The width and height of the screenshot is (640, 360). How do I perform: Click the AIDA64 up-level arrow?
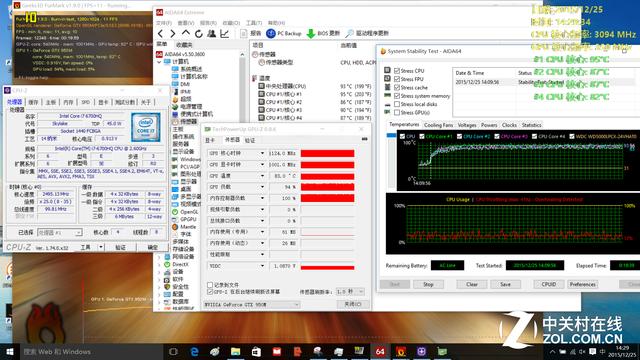(x=186, y=33)
